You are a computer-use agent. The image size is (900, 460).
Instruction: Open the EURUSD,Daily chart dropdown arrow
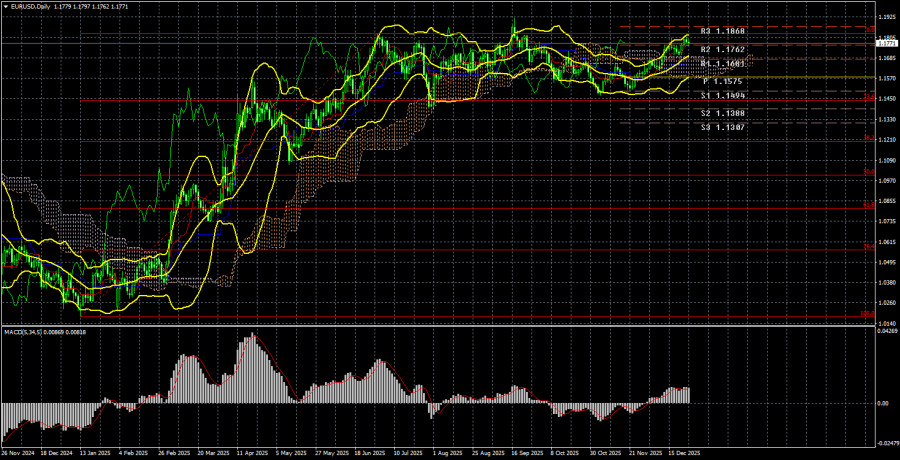(x=5, y=7)
